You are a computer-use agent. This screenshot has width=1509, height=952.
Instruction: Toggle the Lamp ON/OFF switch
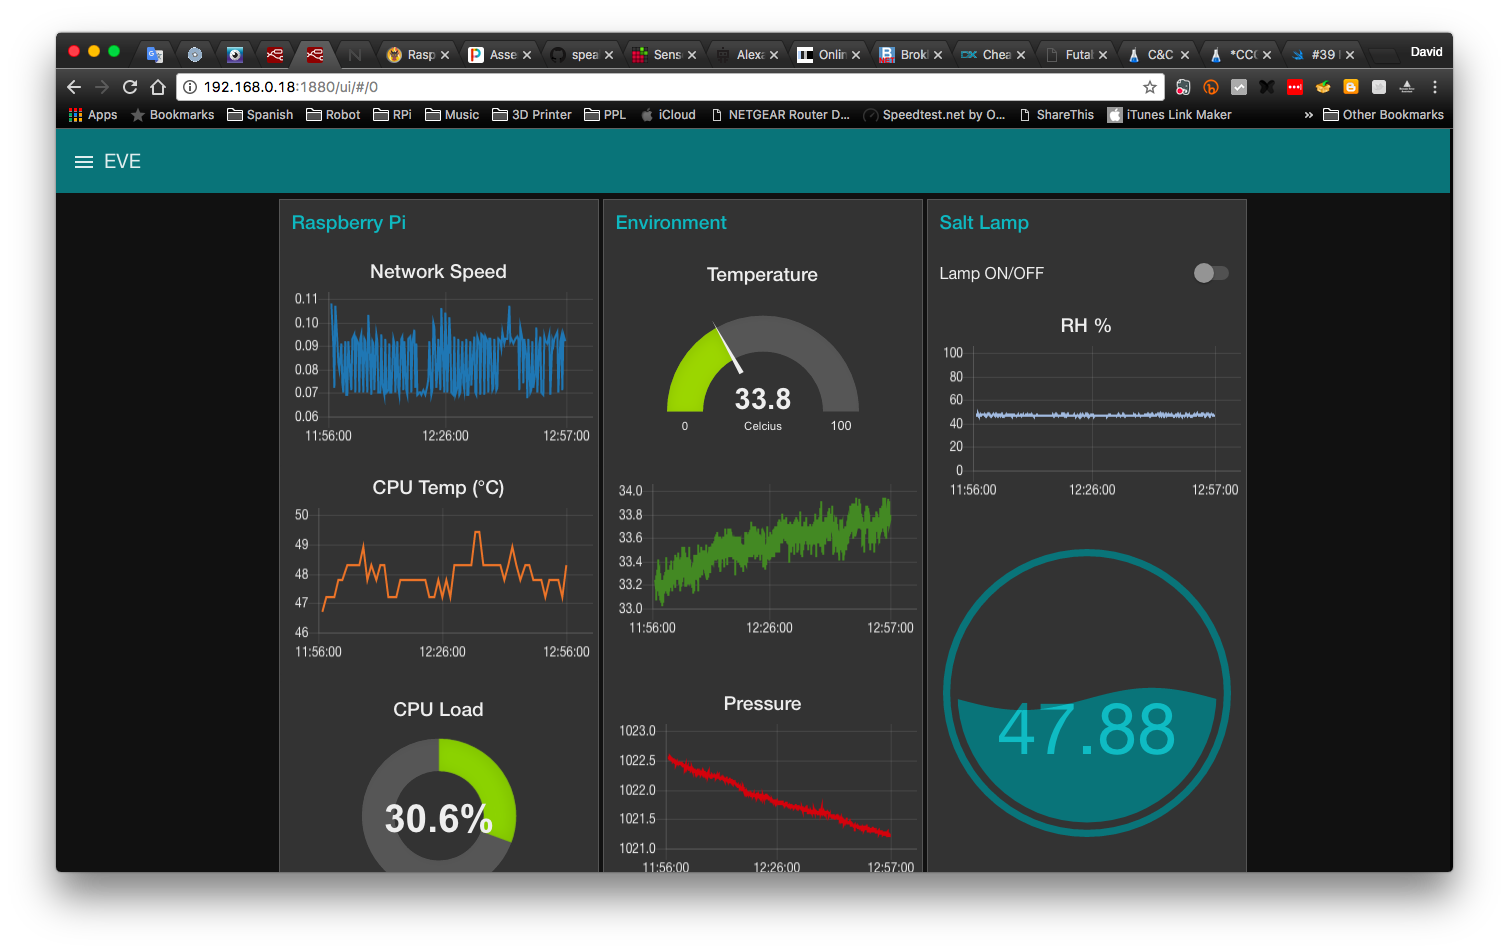1211,273
